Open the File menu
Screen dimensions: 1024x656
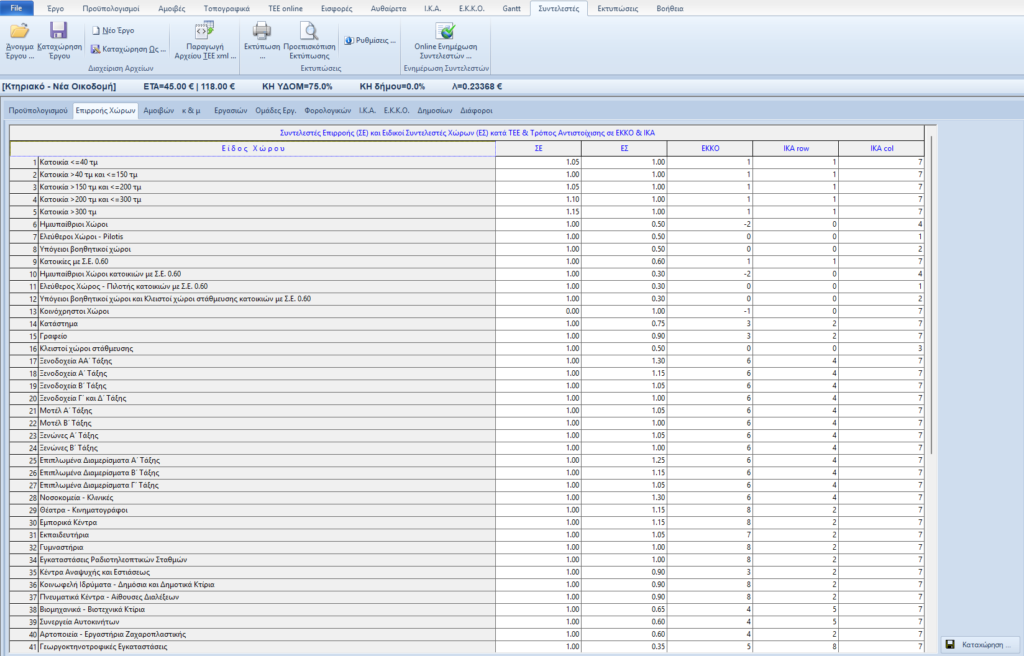point(17,7)
